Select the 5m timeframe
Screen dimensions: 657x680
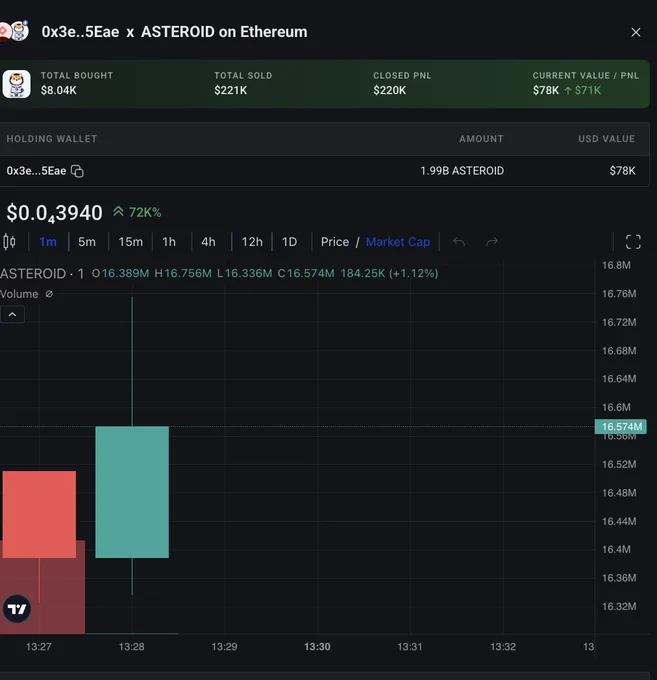tap(87, 242)
